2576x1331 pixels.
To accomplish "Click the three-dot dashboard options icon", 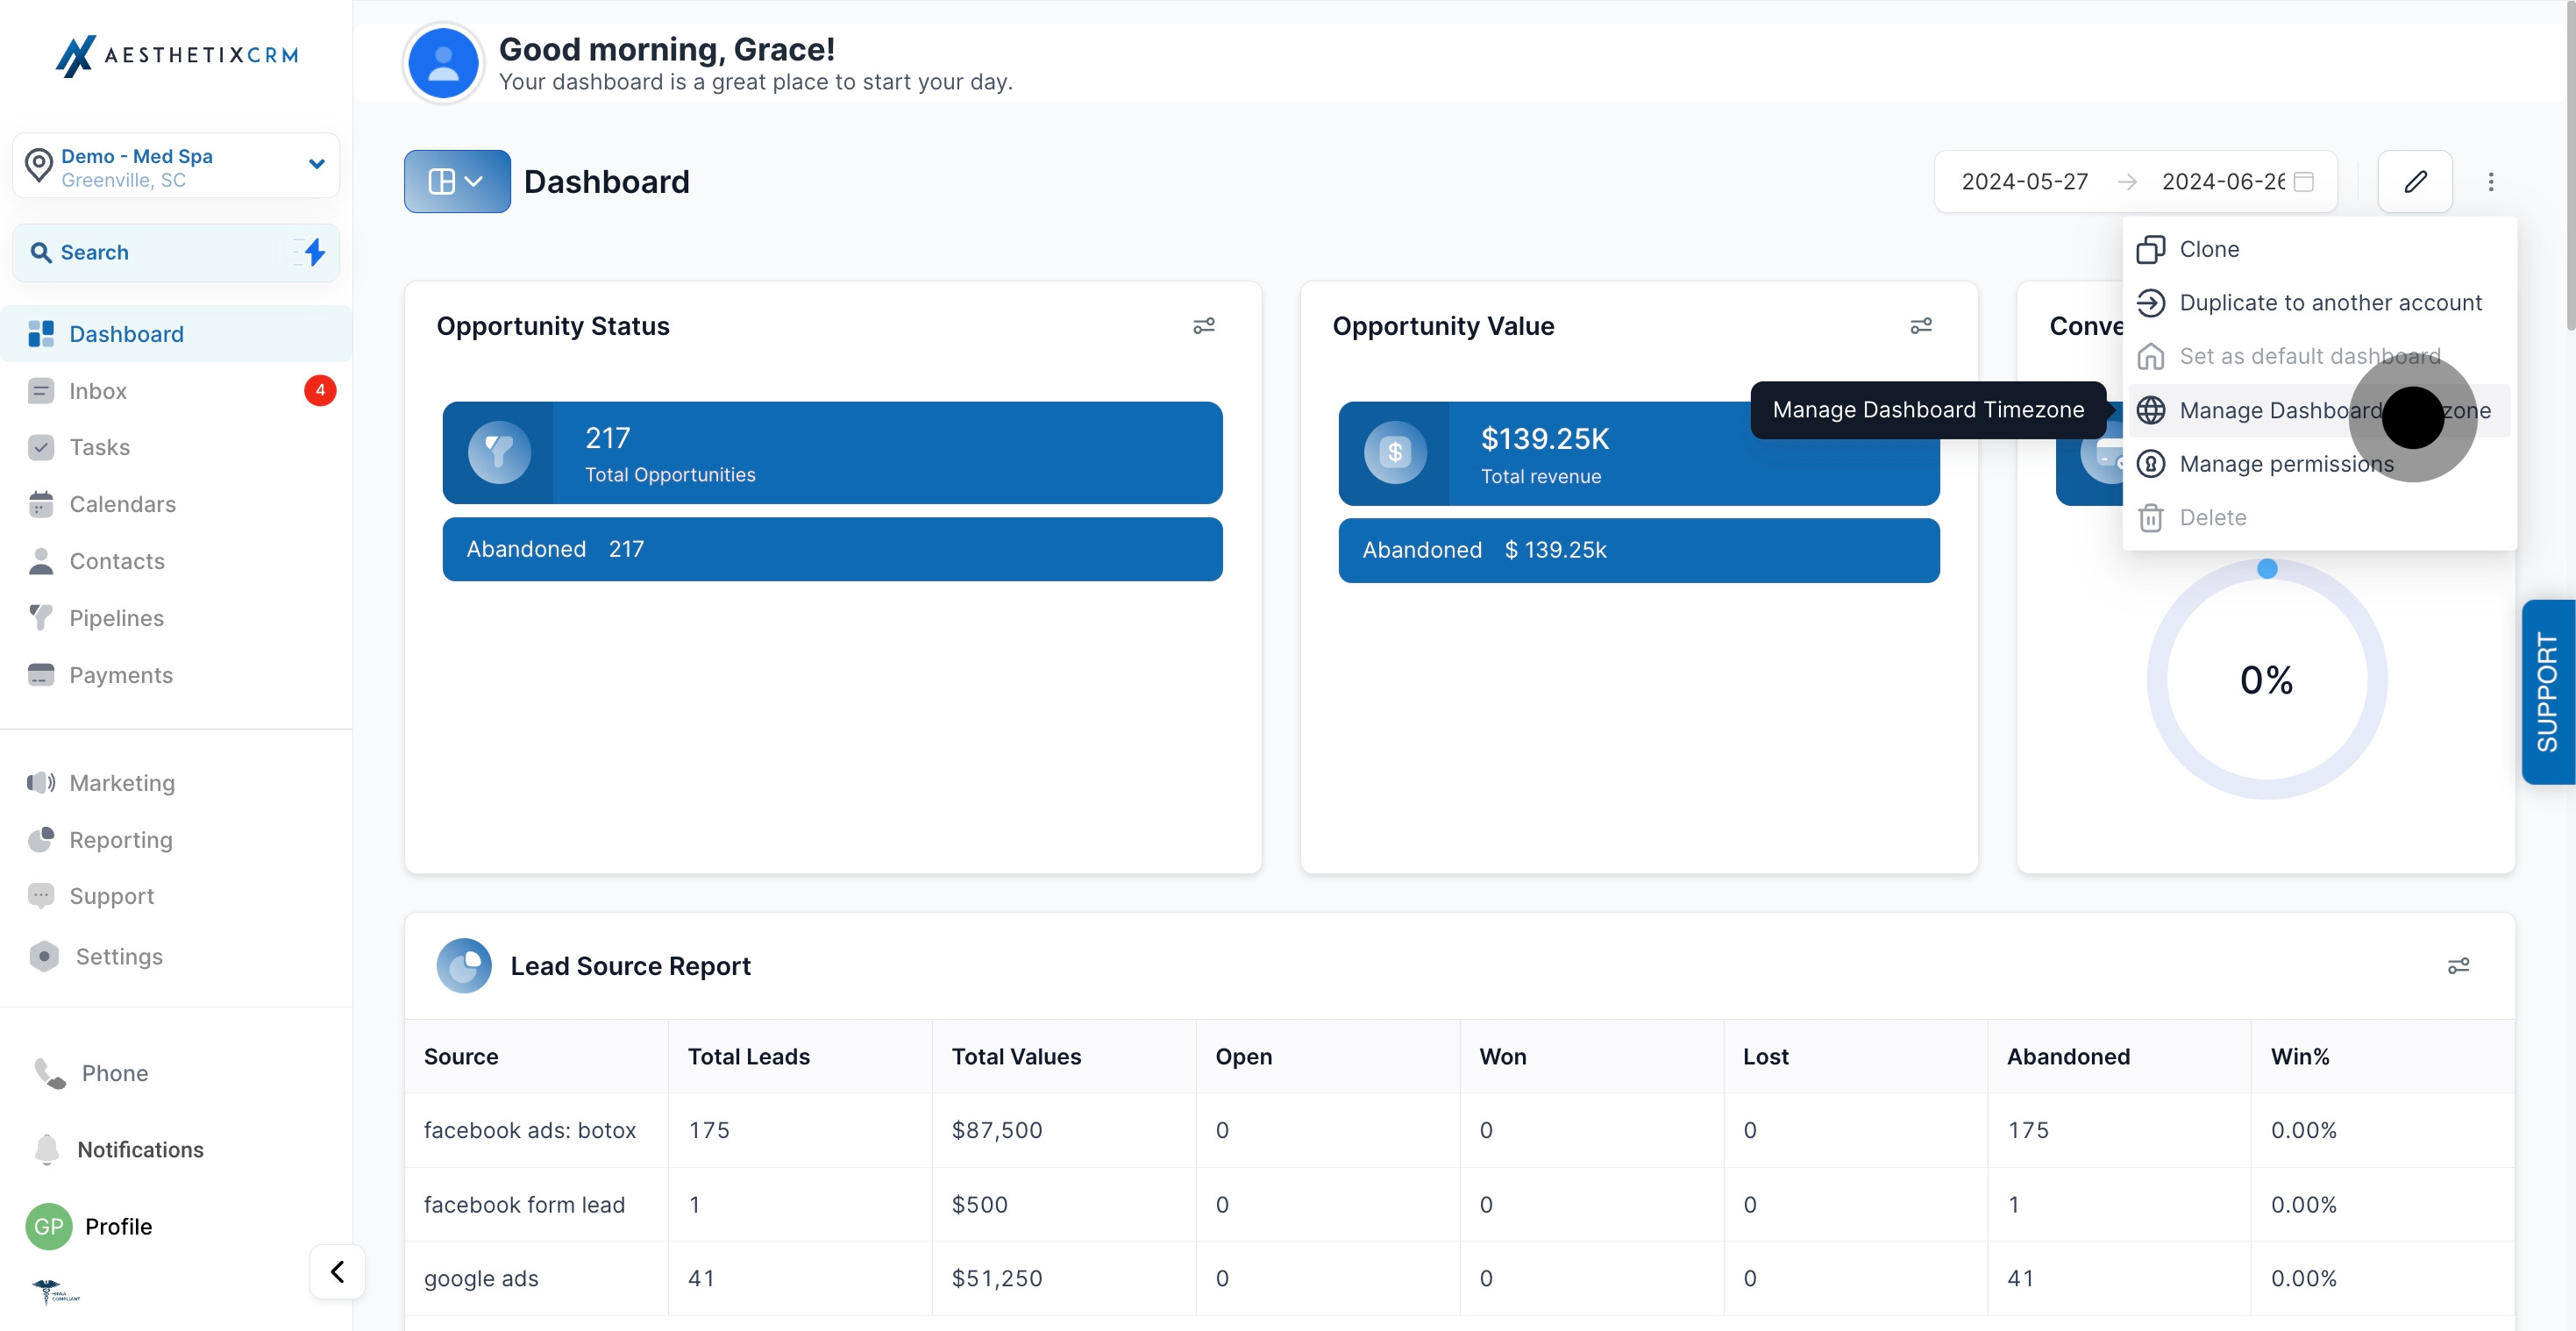I will point(2490,181).
